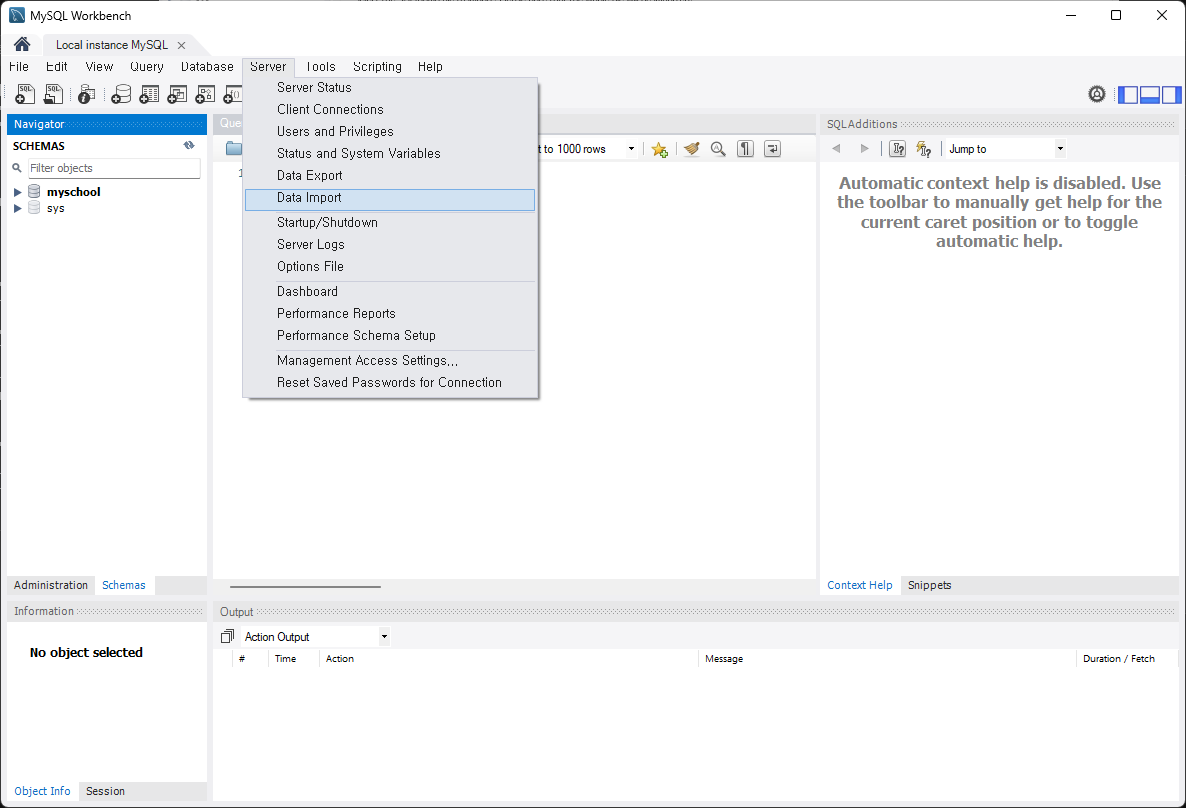1186x808 pixels.
Task: Open the Jump to dropdown
Action: [1060, 149]
